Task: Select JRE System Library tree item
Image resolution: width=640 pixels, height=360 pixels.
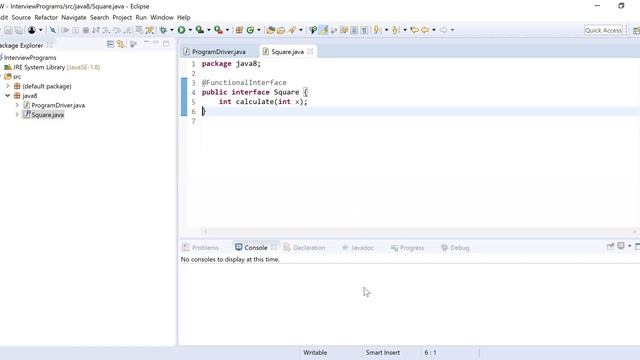Action: [52, 67]
